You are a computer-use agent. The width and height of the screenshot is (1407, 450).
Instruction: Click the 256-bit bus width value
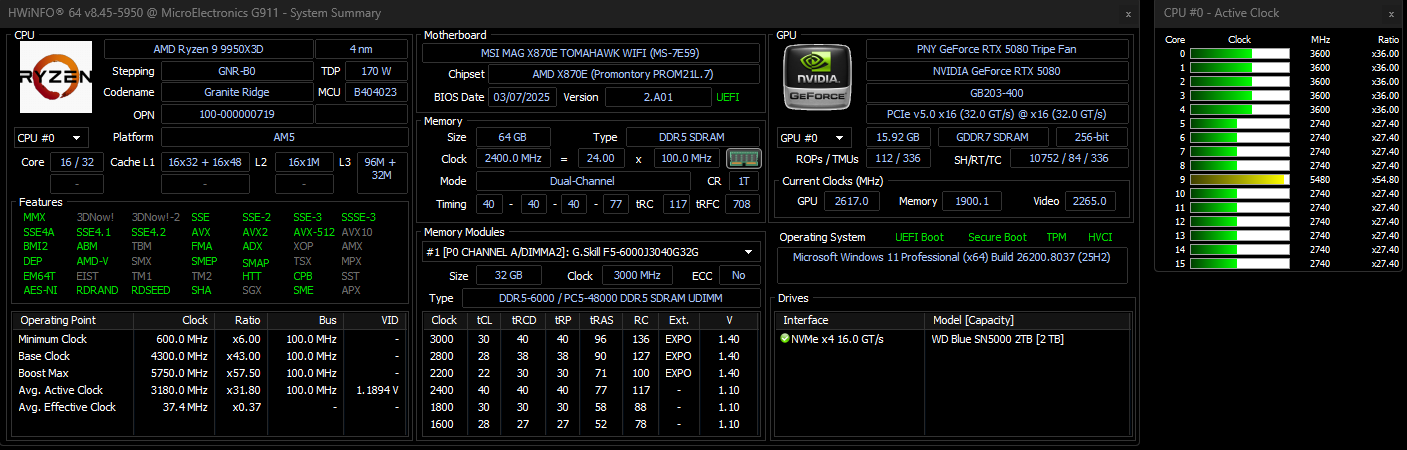coord(1092,137)
